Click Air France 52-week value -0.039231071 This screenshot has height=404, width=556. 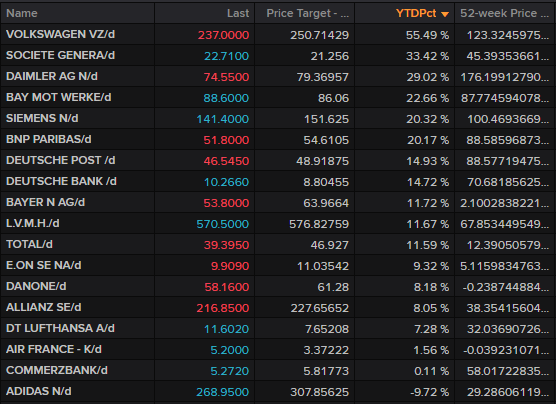(x=506, y=350)
